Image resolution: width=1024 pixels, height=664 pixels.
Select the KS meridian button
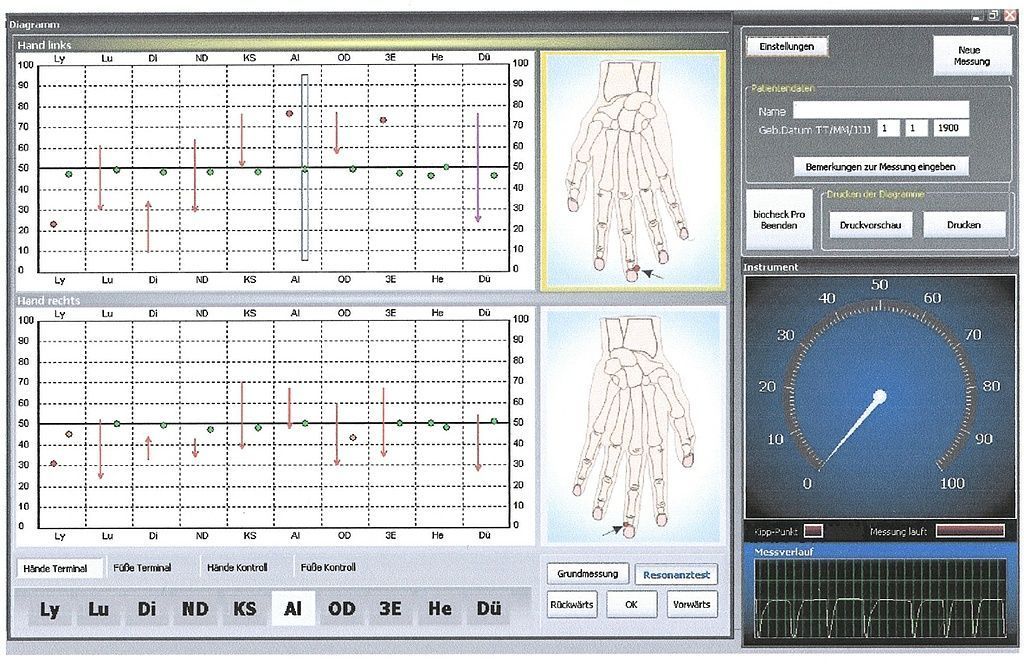(244, 608)
